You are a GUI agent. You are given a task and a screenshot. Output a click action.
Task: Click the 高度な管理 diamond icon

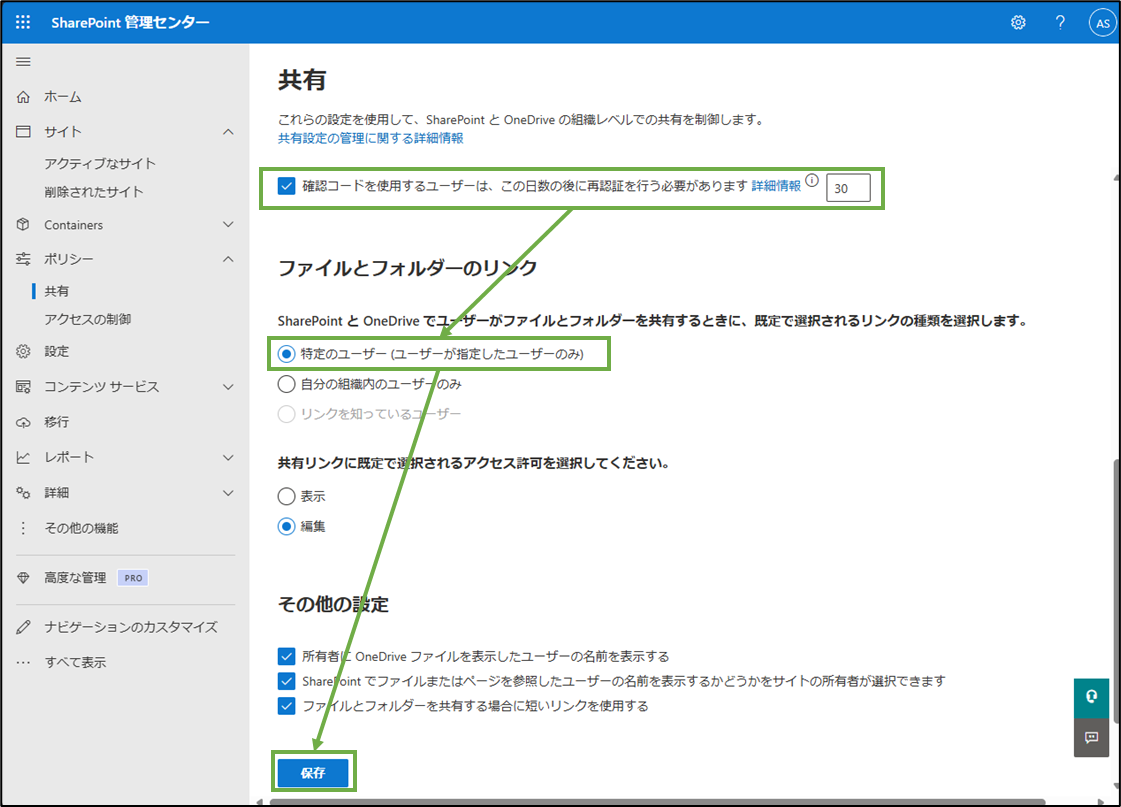point(23,578)
